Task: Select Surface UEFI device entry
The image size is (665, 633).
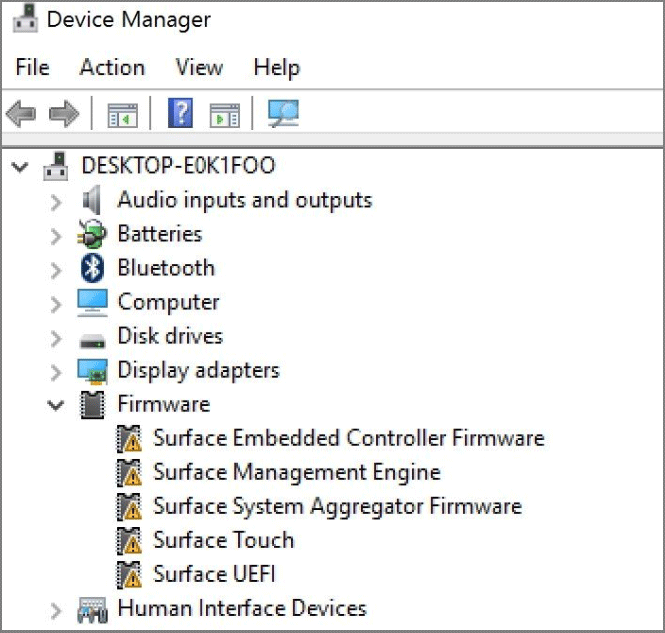Action: [x=214, y=574]
